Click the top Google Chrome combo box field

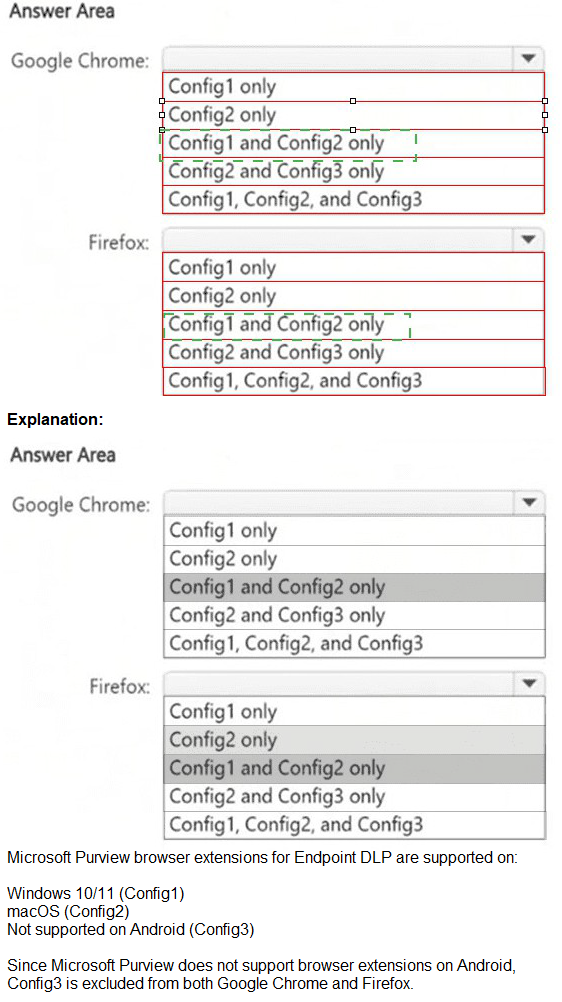[338, 59]
